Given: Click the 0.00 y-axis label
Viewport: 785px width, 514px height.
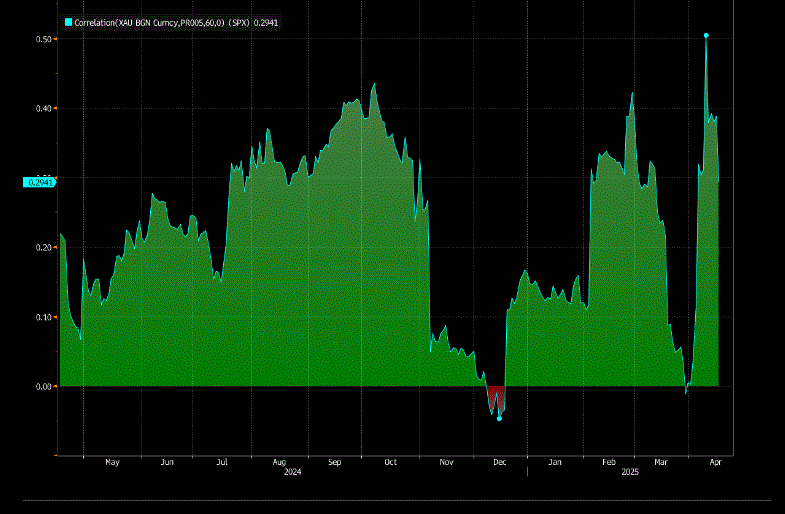Looking at the screenshot, I should click(44, 386).
